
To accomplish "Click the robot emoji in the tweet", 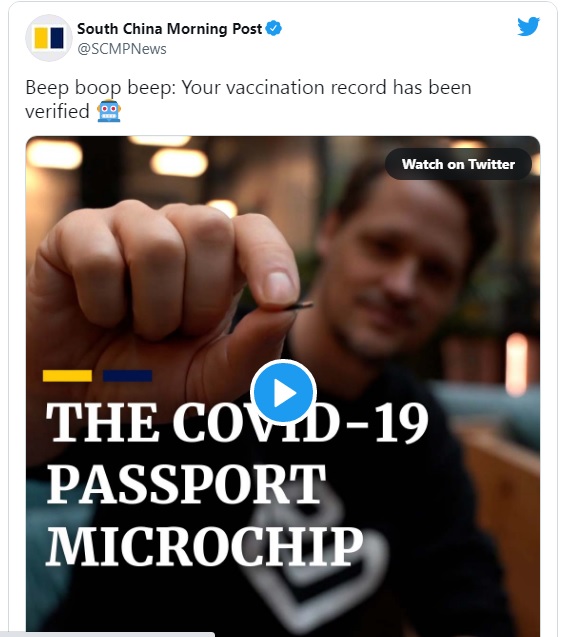I will pyautogui.click(x=109, y=110).
